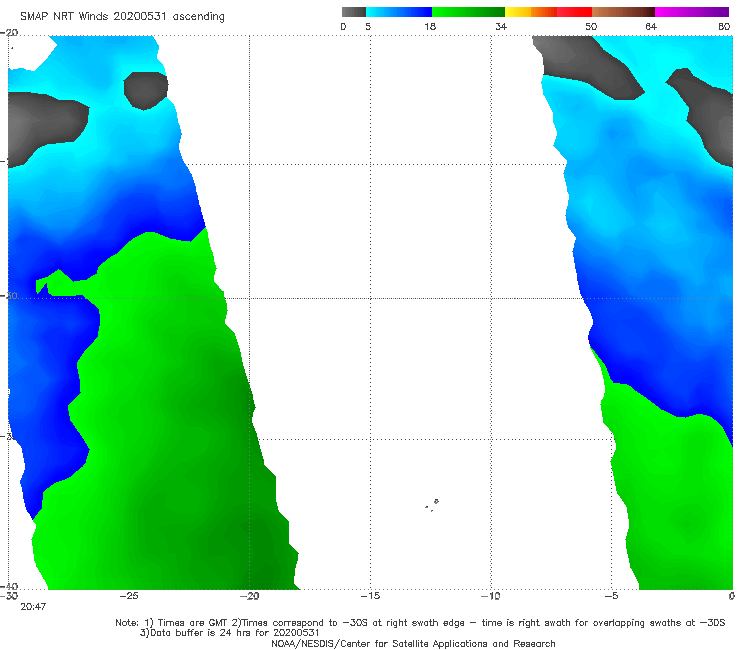Click the 'Data buffer is 24 hrs' note

[x=229, y=633]
